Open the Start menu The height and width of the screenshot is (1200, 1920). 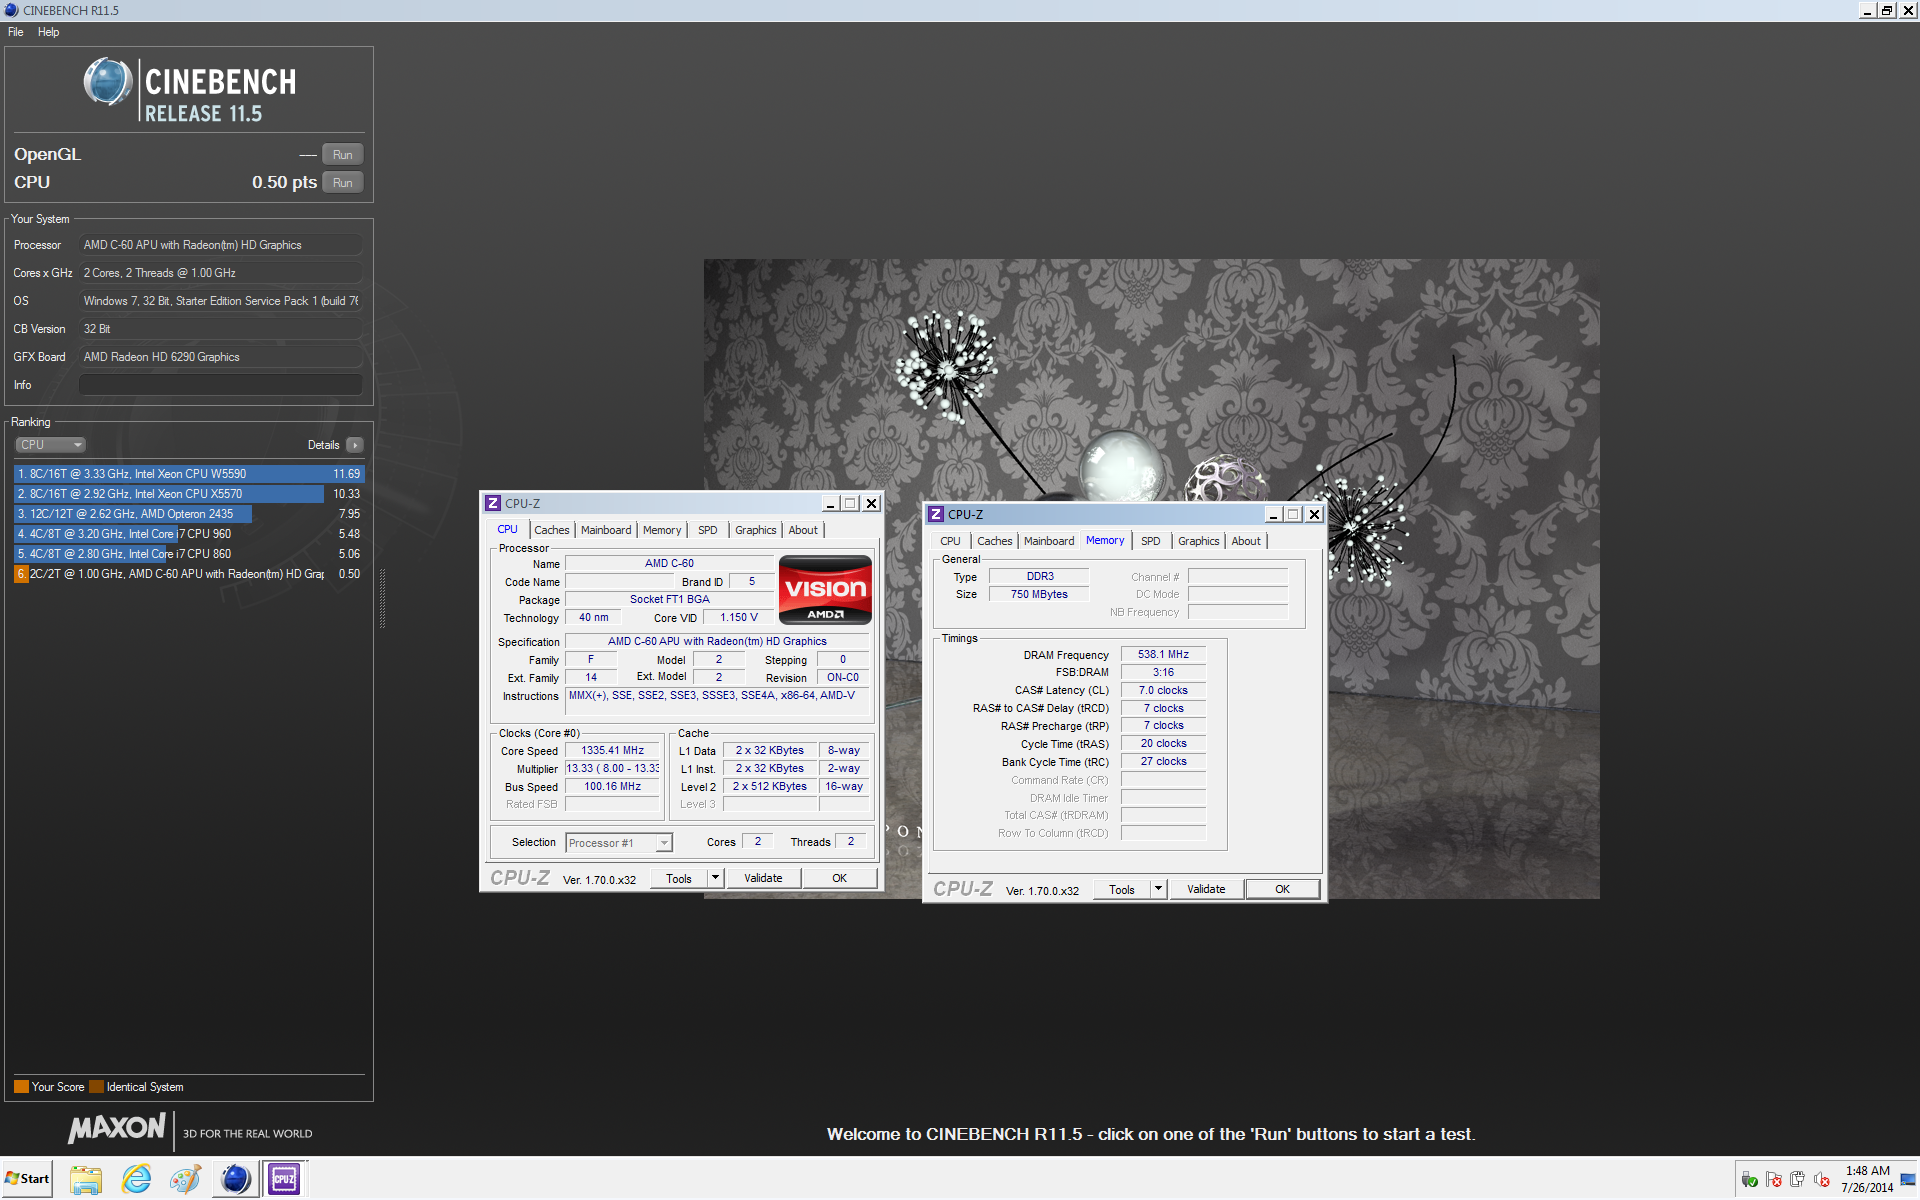pos(28,1179)
